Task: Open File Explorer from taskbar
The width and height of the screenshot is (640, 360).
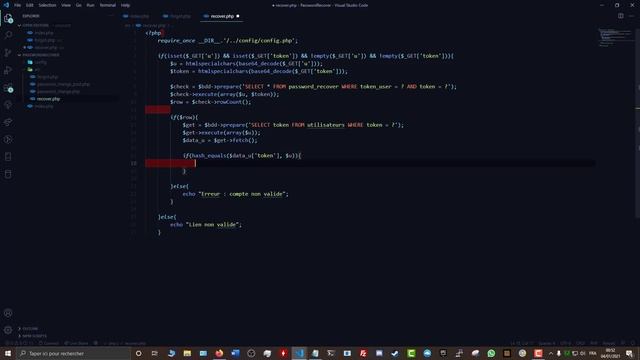Action: click(187, 353)
